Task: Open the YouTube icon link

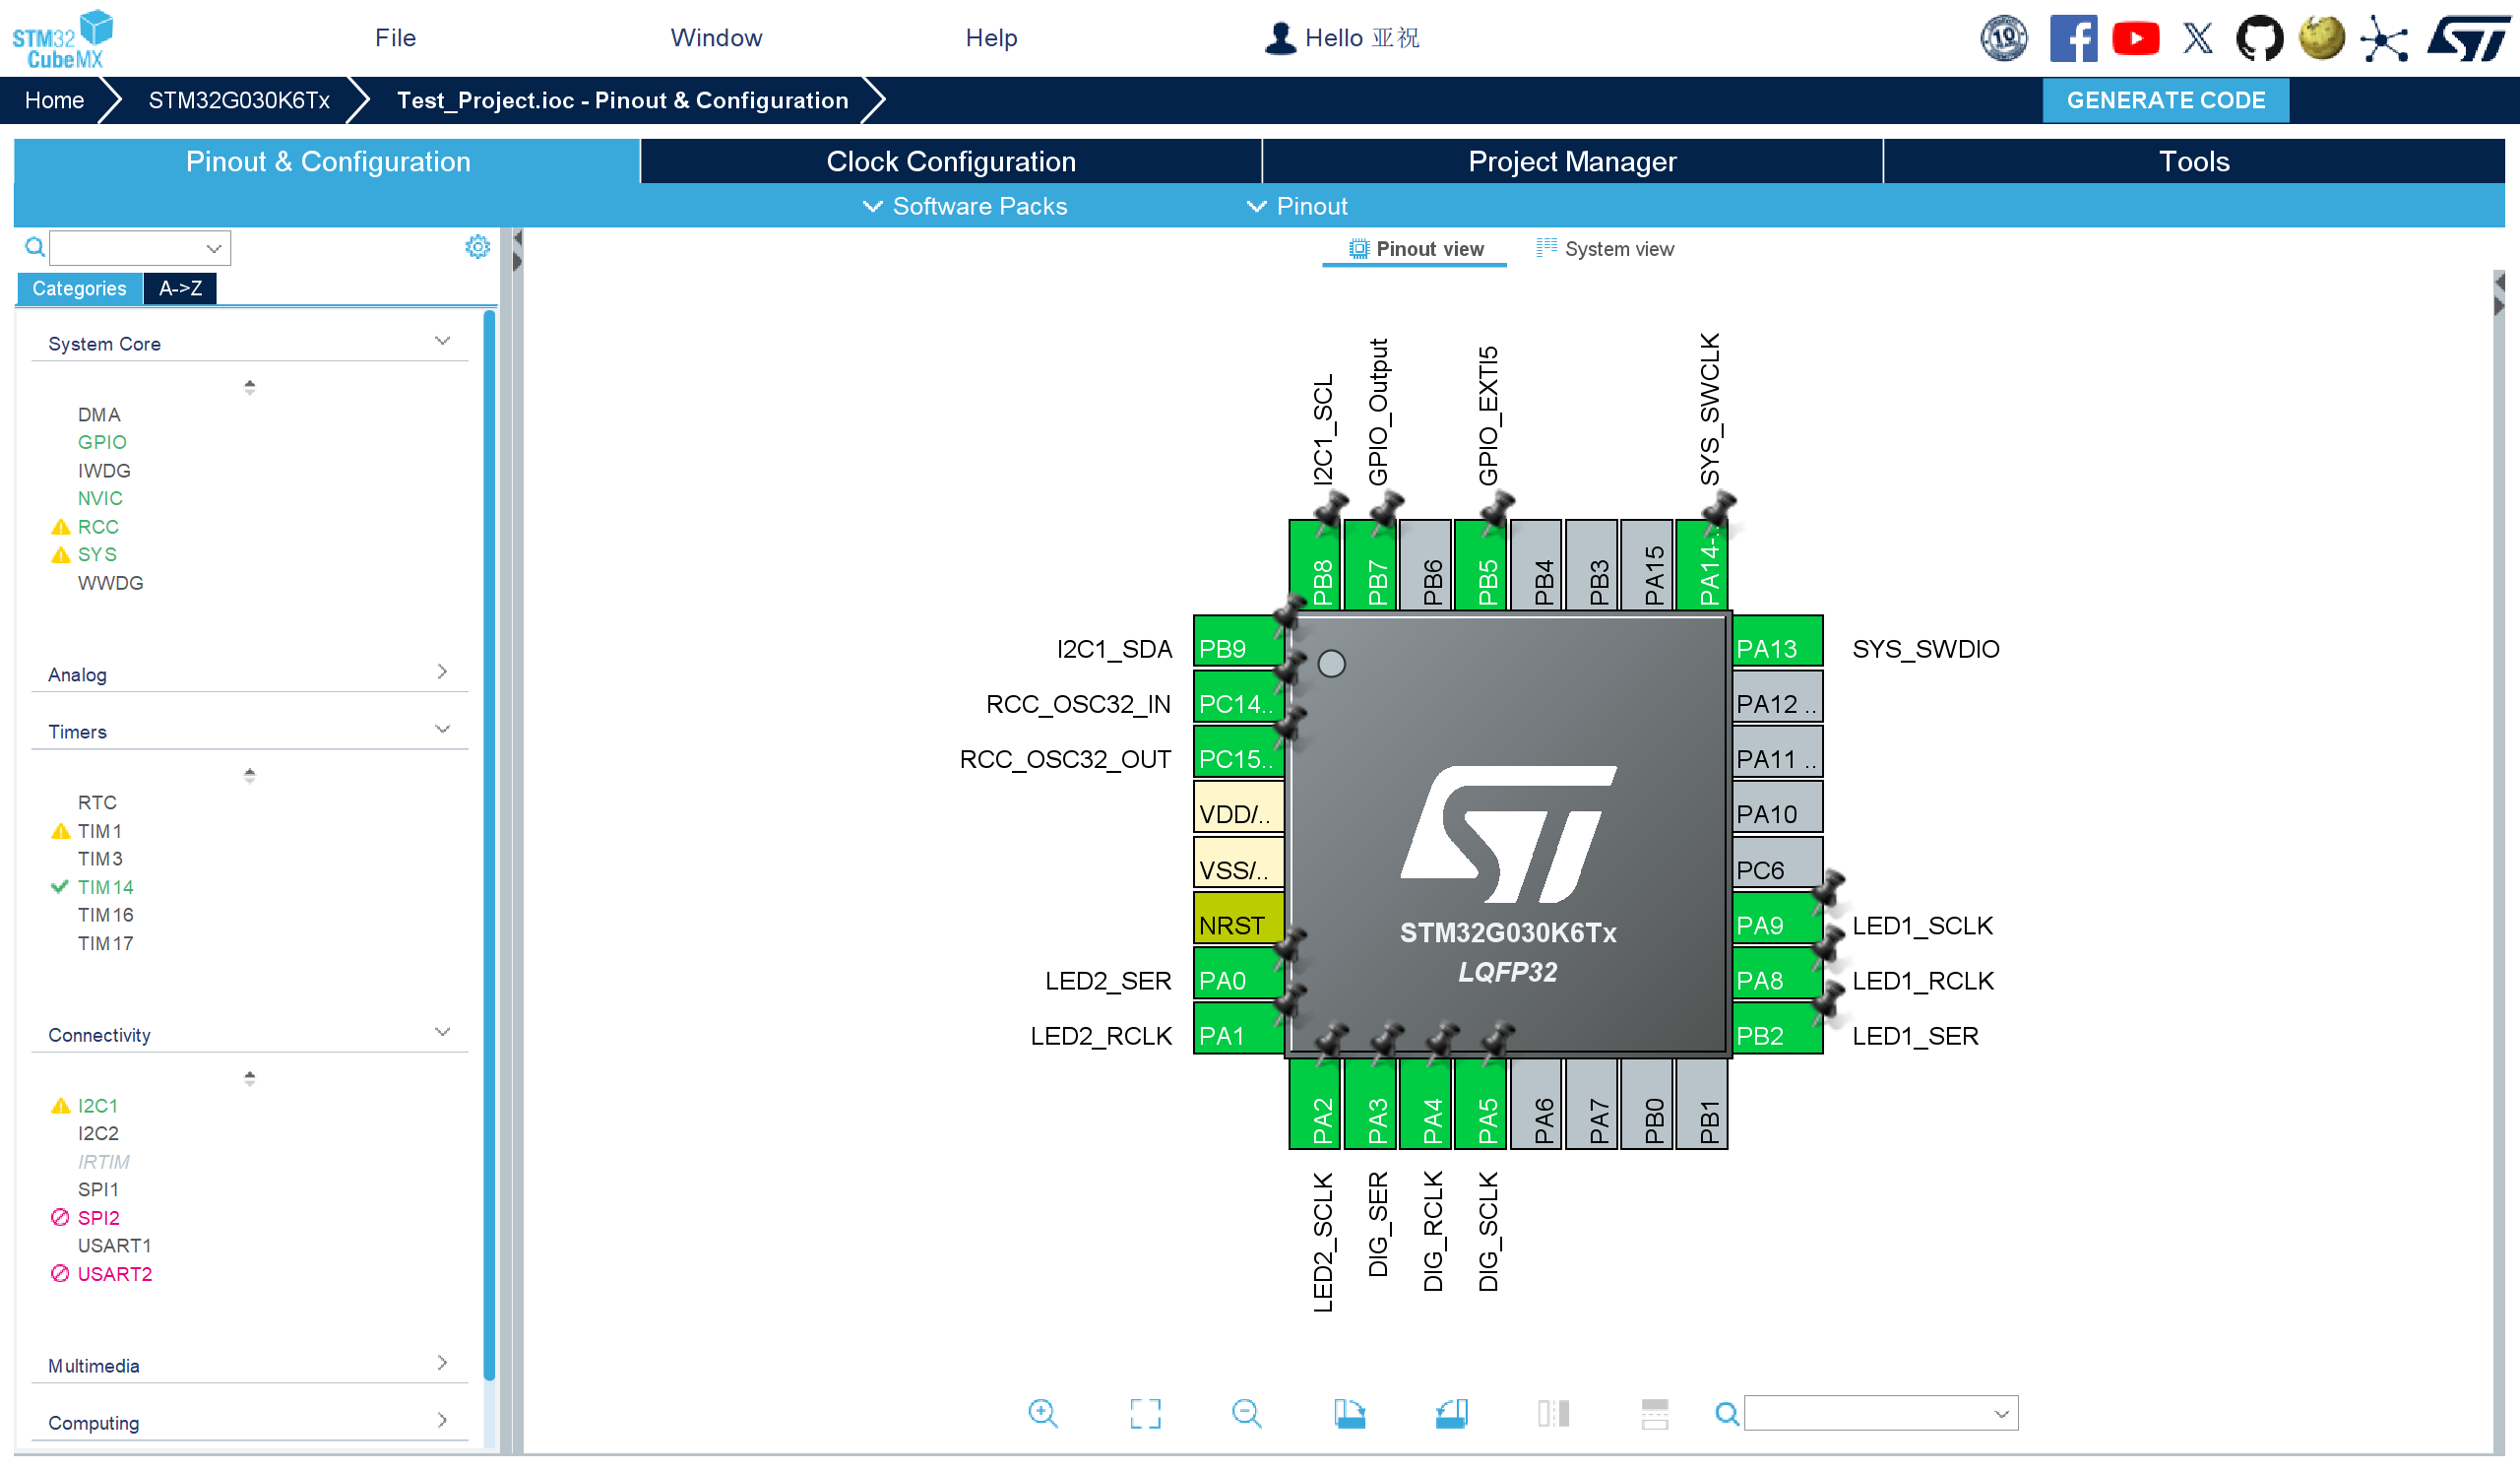Action: [2135, 39]
